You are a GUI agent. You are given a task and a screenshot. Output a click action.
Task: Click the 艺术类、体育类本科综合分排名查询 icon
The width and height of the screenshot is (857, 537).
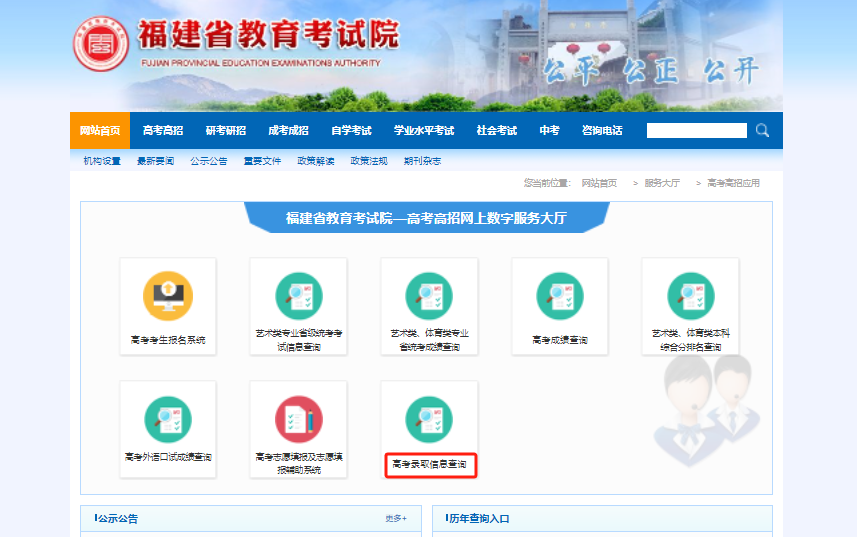(x=691, y=296)
